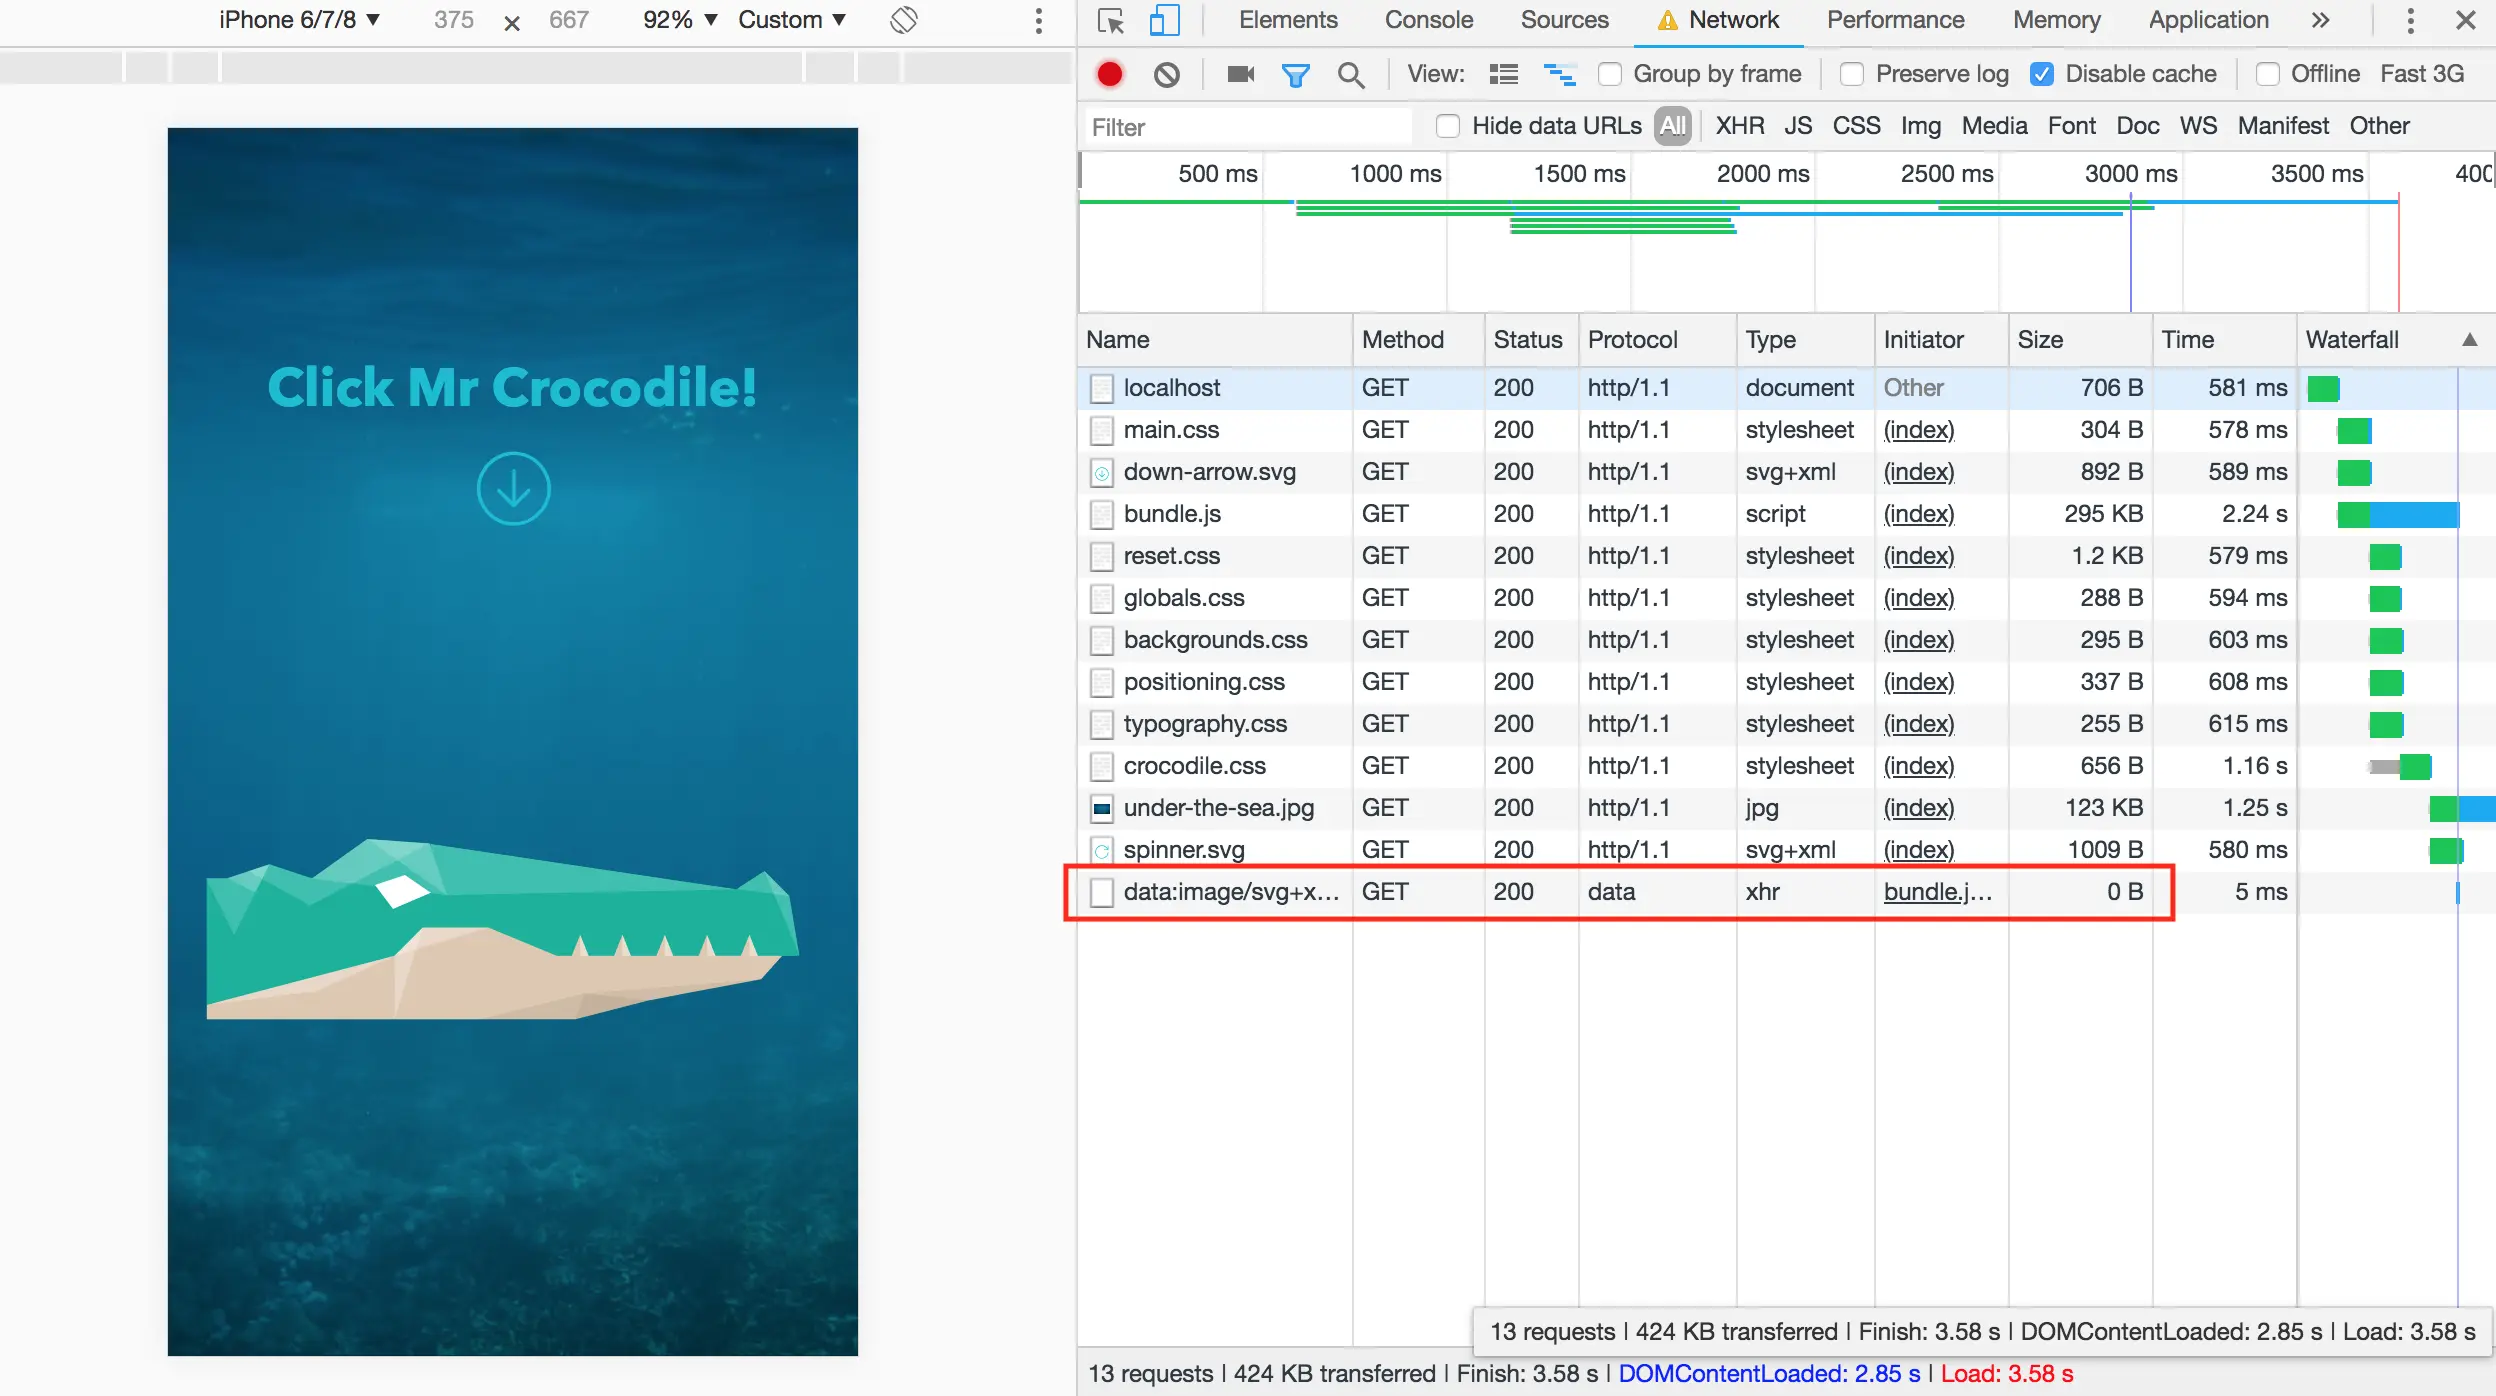The width and height of the screenshot is (2496, 1396).
Task: Enable the Preserve log checkbox
Action: tap(1852, 75)
